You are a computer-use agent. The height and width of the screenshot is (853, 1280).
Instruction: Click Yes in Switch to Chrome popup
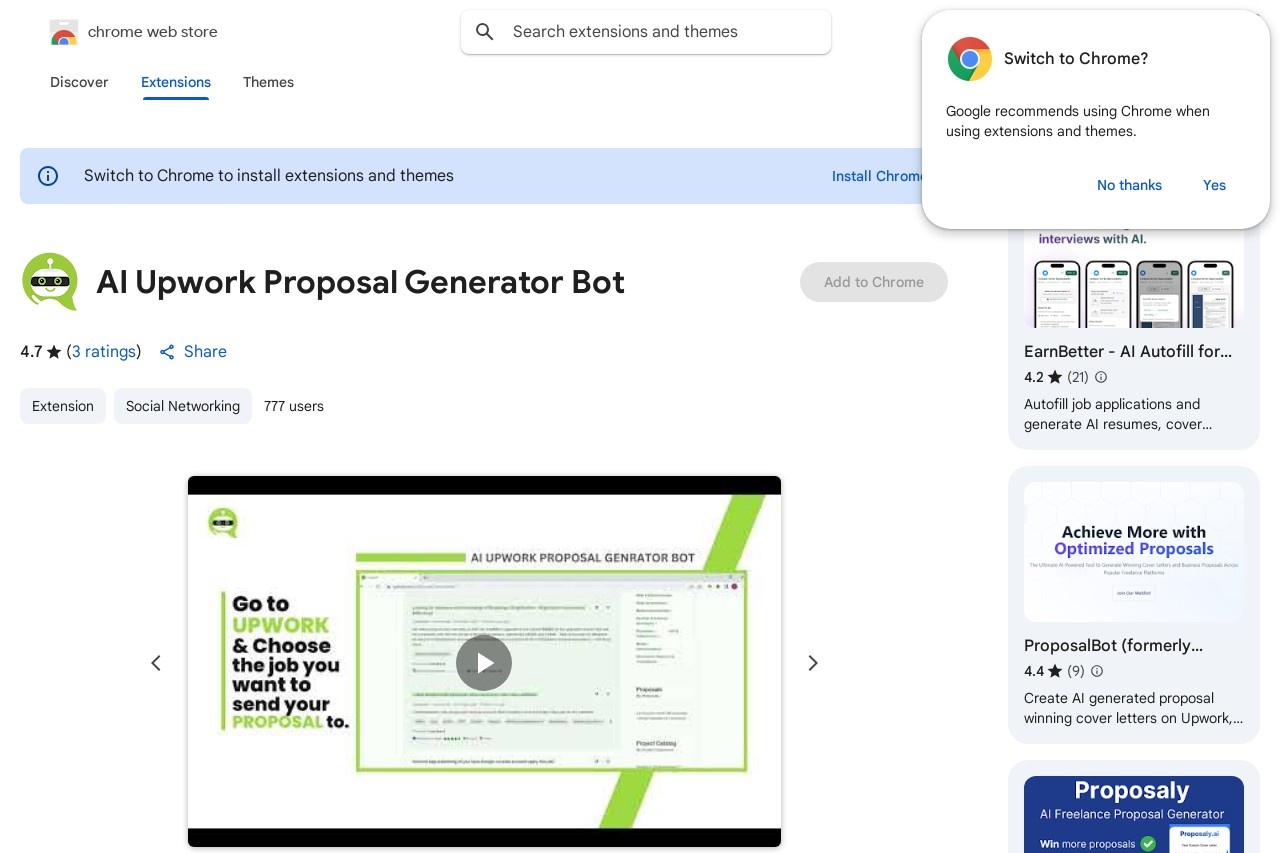[1214, 185]
